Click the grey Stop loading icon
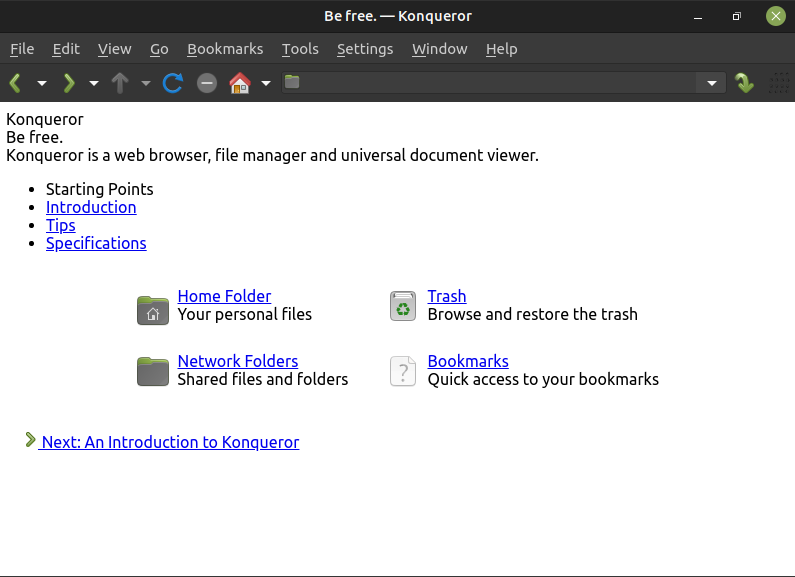Viewport: 795px width, 577px height. tap(207, 83)
